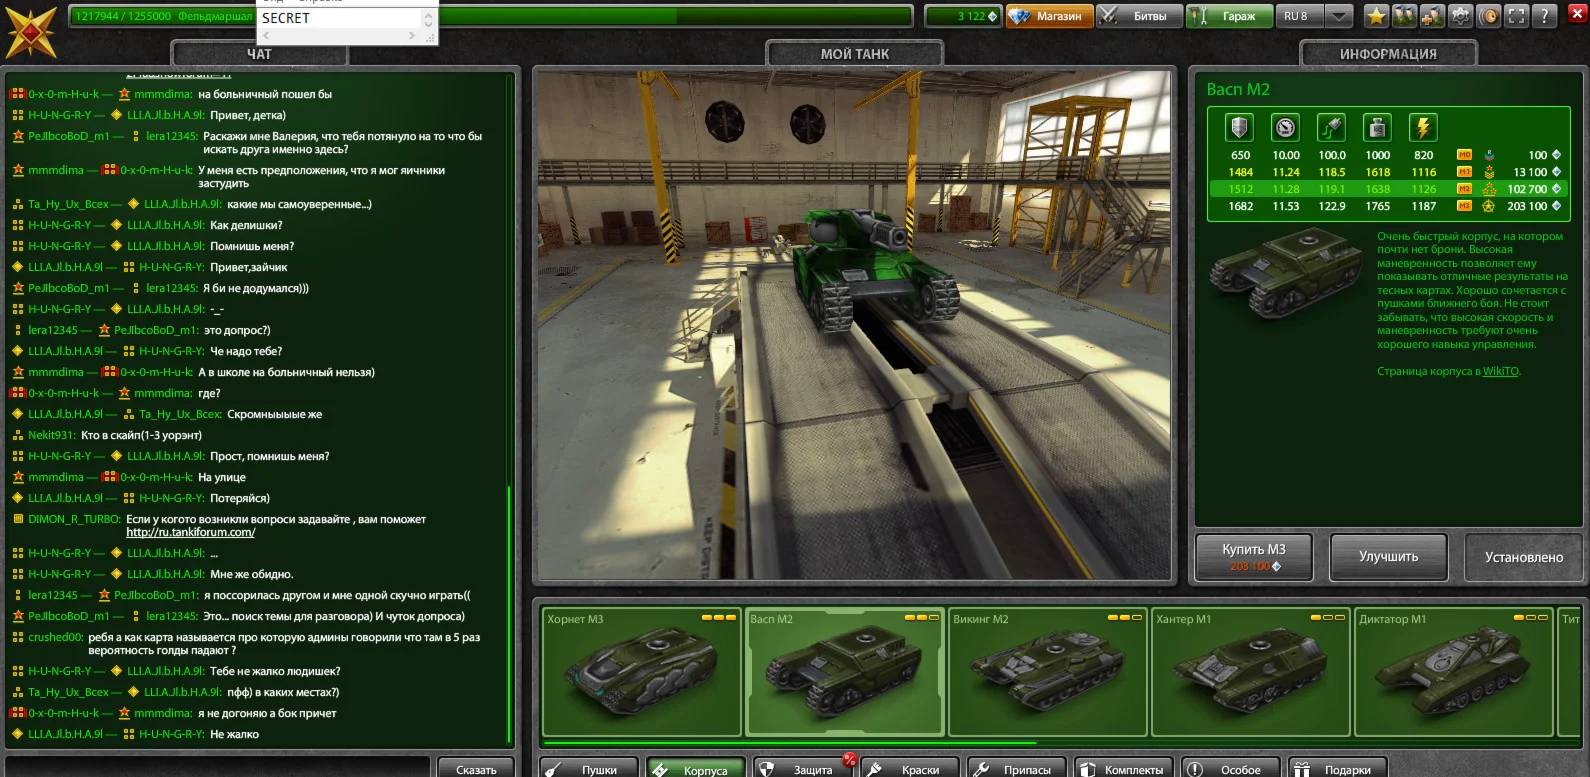Select the Диктатор М1 hull card

(x=1453, y=671)
